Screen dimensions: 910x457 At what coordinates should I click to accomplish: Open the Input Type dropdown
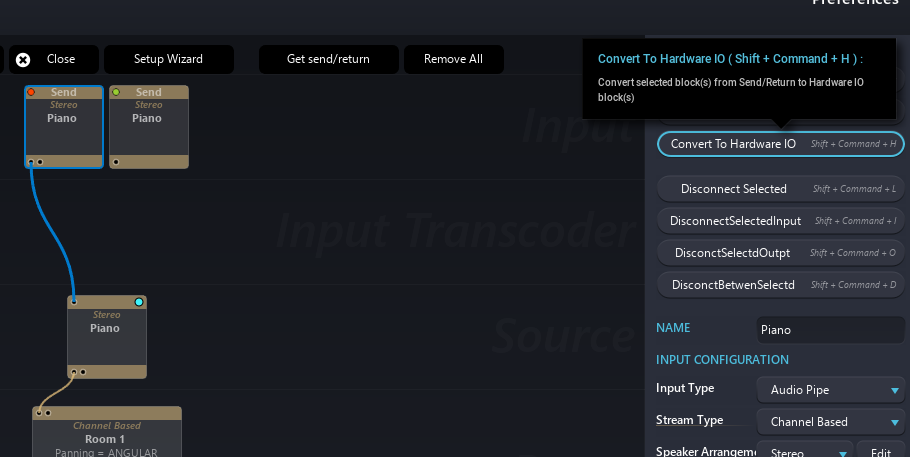pyautogui.click(x=830, y=390)
